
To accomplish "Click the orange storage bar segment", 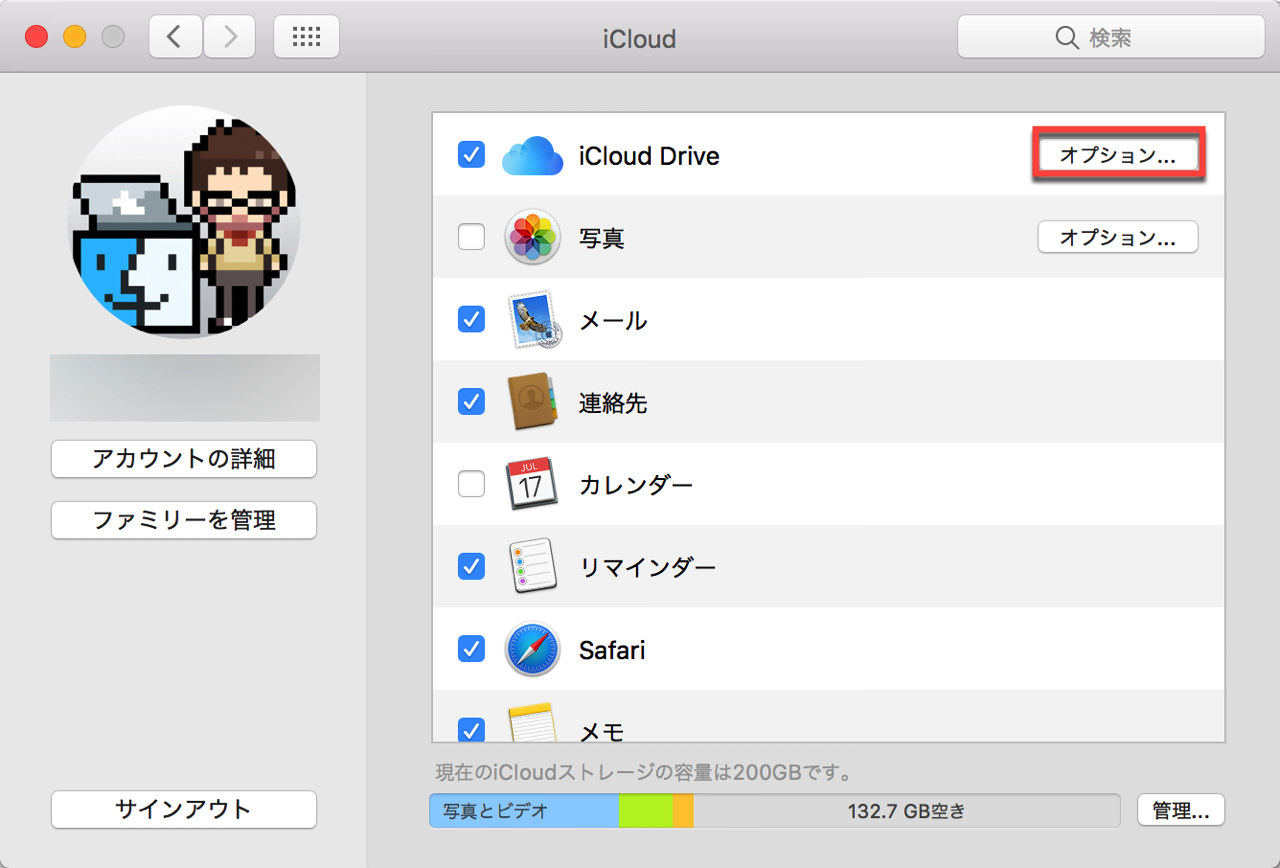I will [x=683, y=810].
